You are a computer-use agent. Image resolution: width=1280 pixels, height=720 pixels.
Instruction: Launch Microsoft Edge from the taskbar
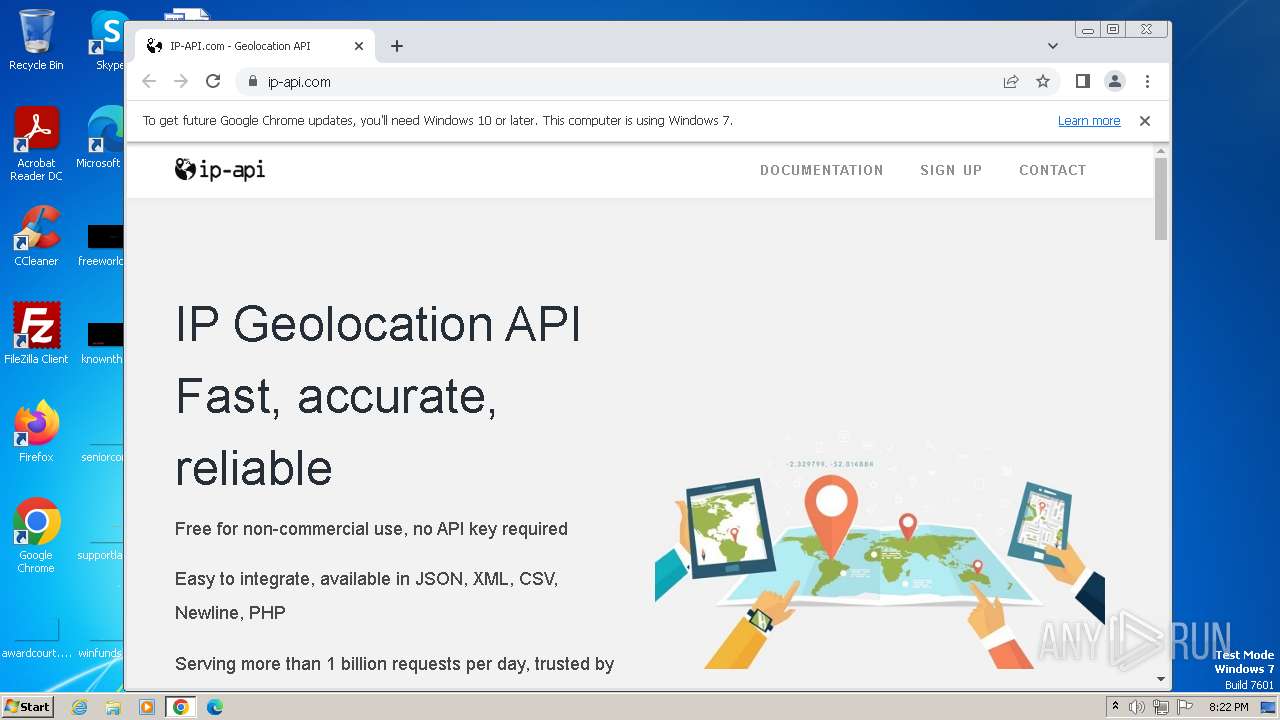(x=215, y=707)
